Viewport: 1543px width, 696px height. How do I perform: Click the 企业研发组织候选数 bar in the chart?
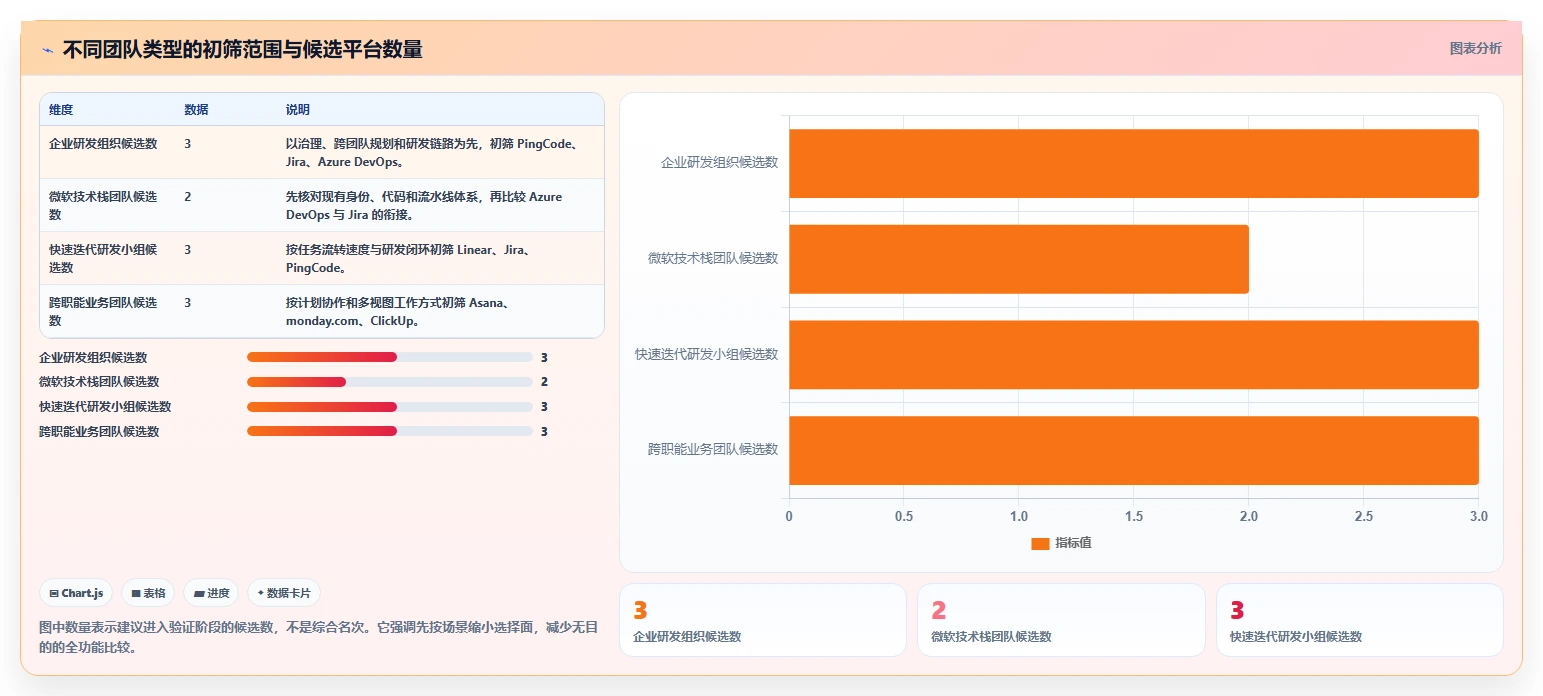tap(1134, 163)
